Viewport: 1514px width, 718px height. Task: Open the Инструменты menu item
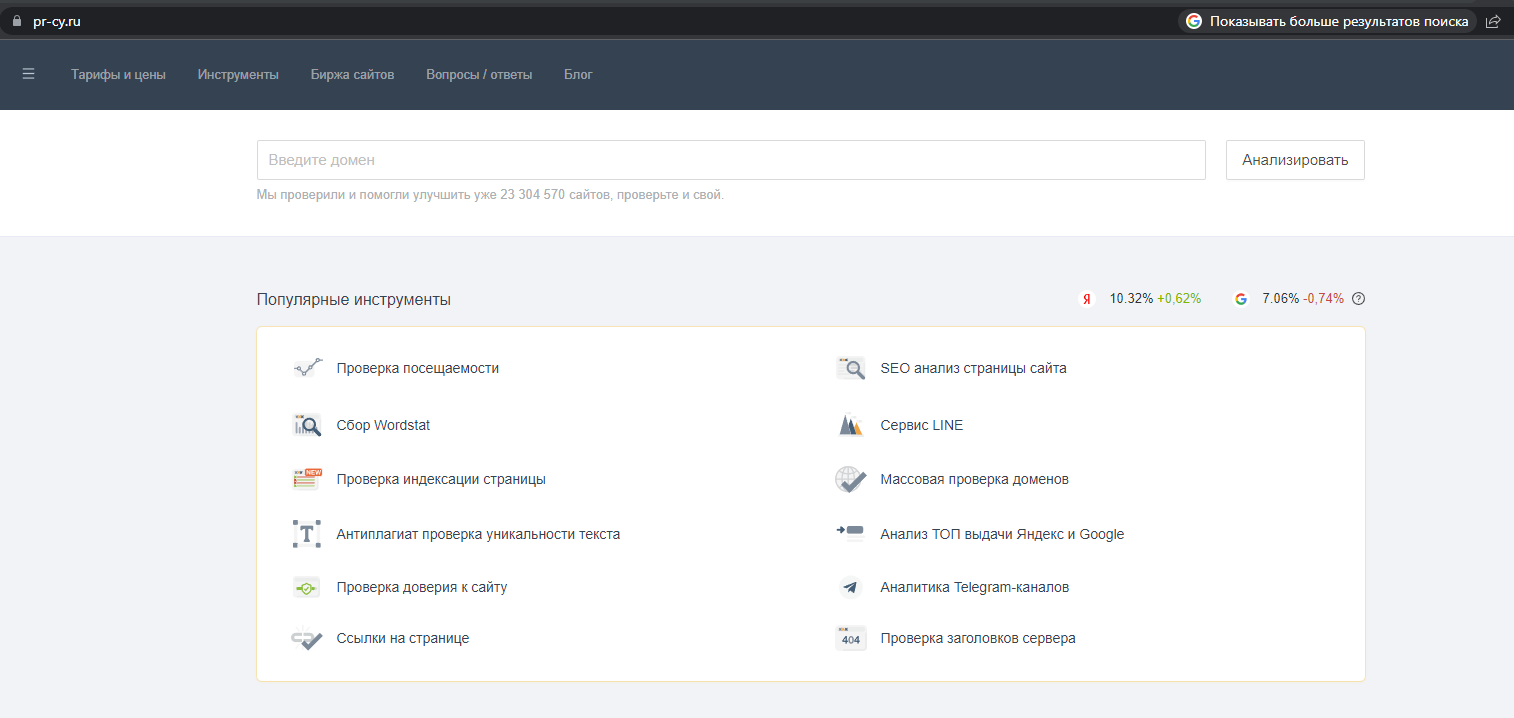coord(238,74)
